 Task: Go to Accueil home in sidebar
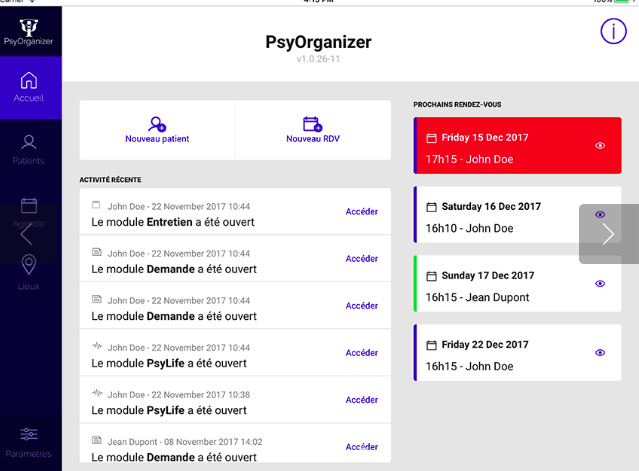(31, 87)
